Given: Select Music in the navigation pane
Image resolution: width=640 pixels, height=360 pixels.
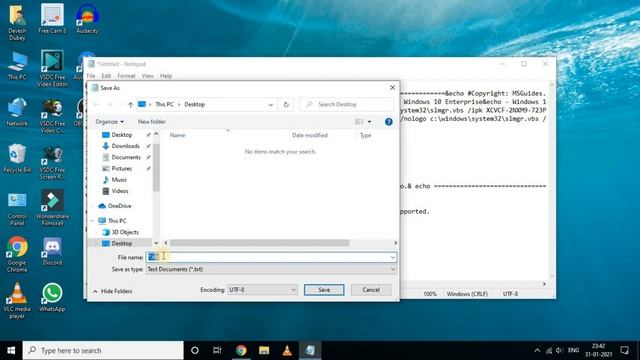Looking at the screenshot, I should (119, 180).
